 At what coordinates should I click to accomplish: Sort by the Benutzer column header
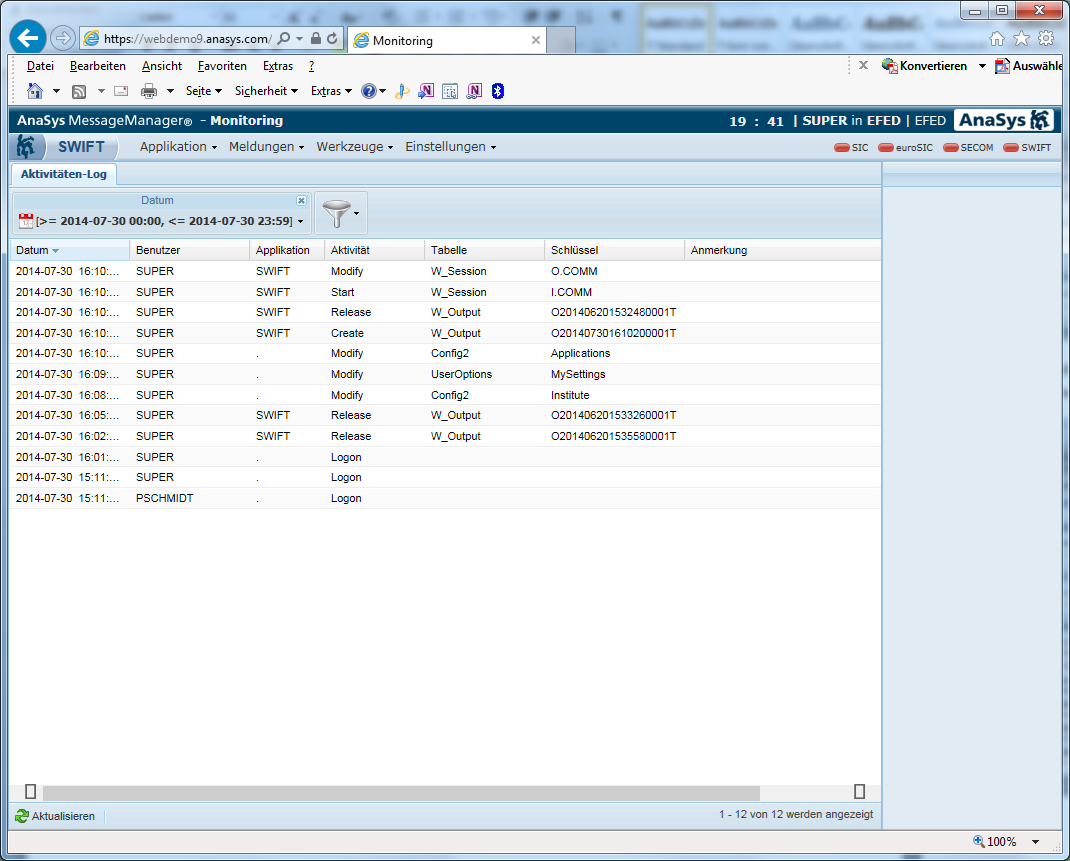189,250
